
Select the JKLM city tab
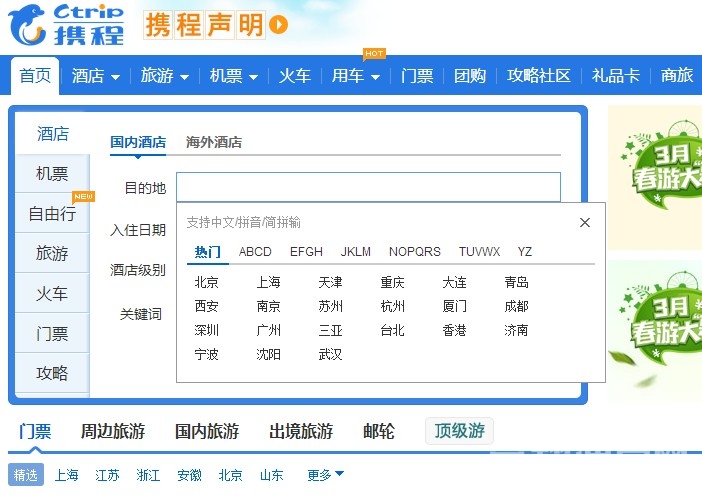click(355, 252)
